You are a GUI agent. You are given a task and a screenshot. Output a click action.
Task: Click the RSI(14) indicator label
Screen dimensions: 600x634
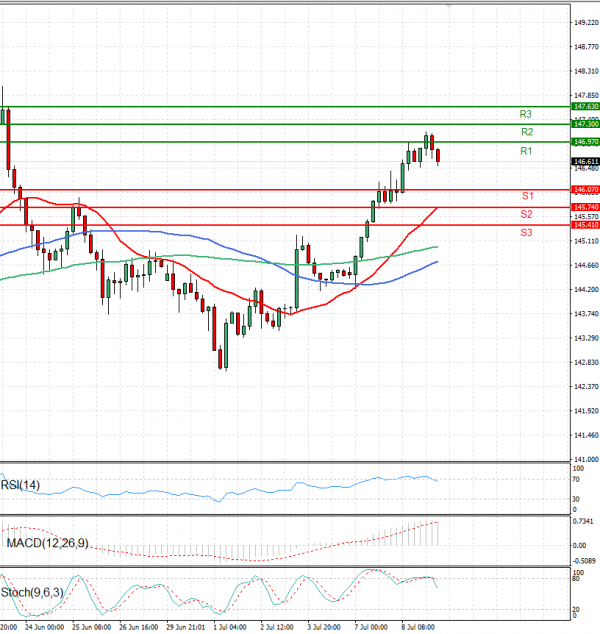pyautogui.click(x=20, y=485)
